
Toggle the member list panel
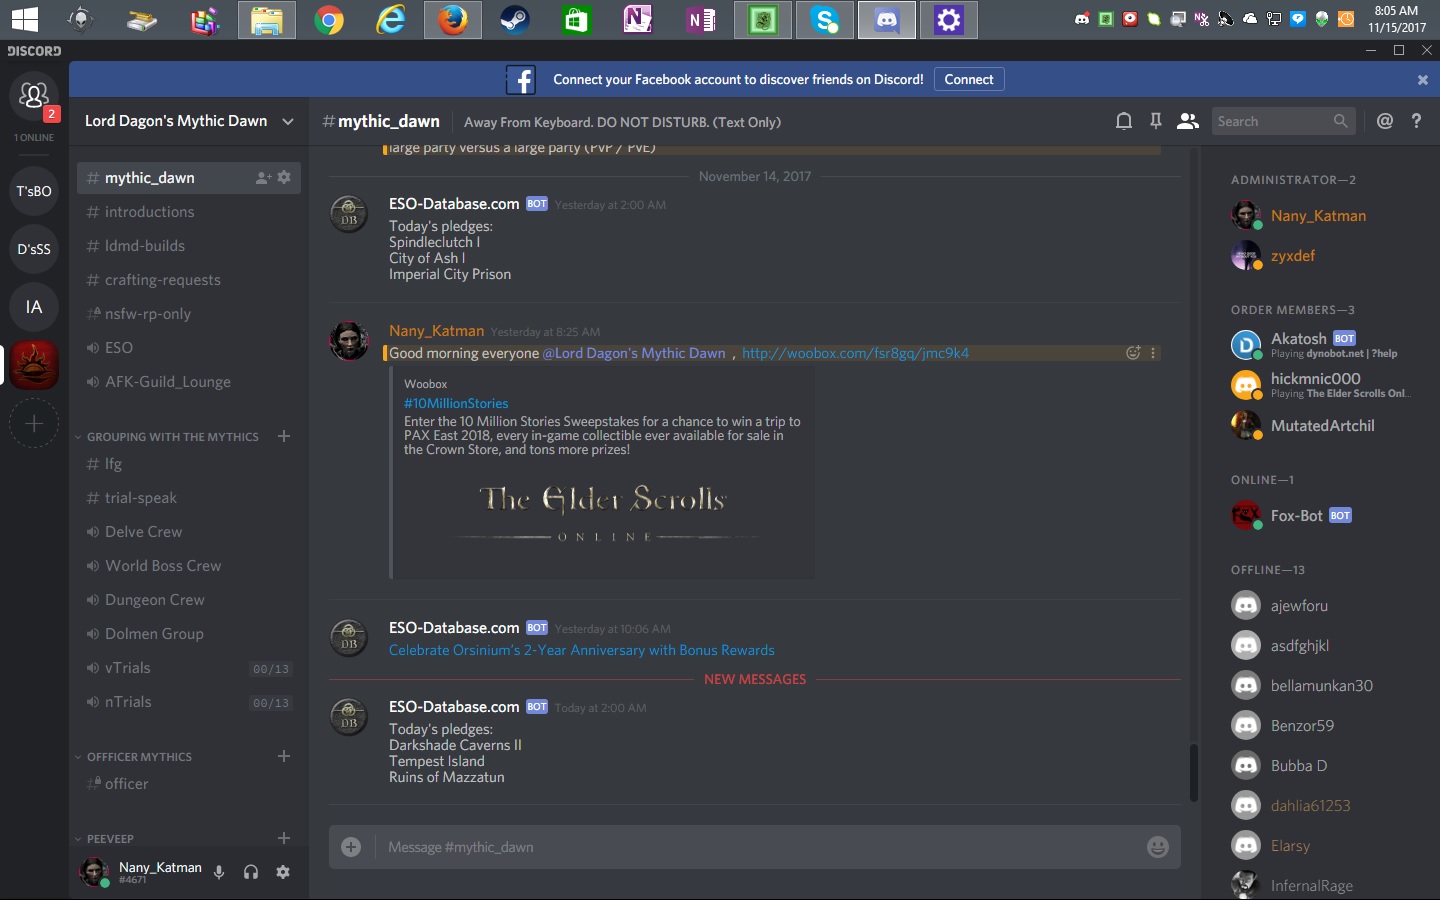click(x=1188, y=121)
